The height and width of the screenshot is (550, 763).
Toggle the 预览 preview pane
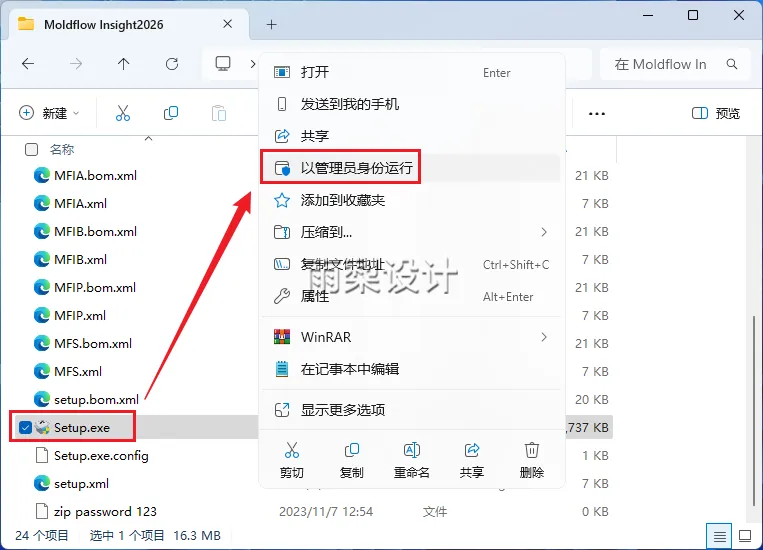(x=716, y=113)
